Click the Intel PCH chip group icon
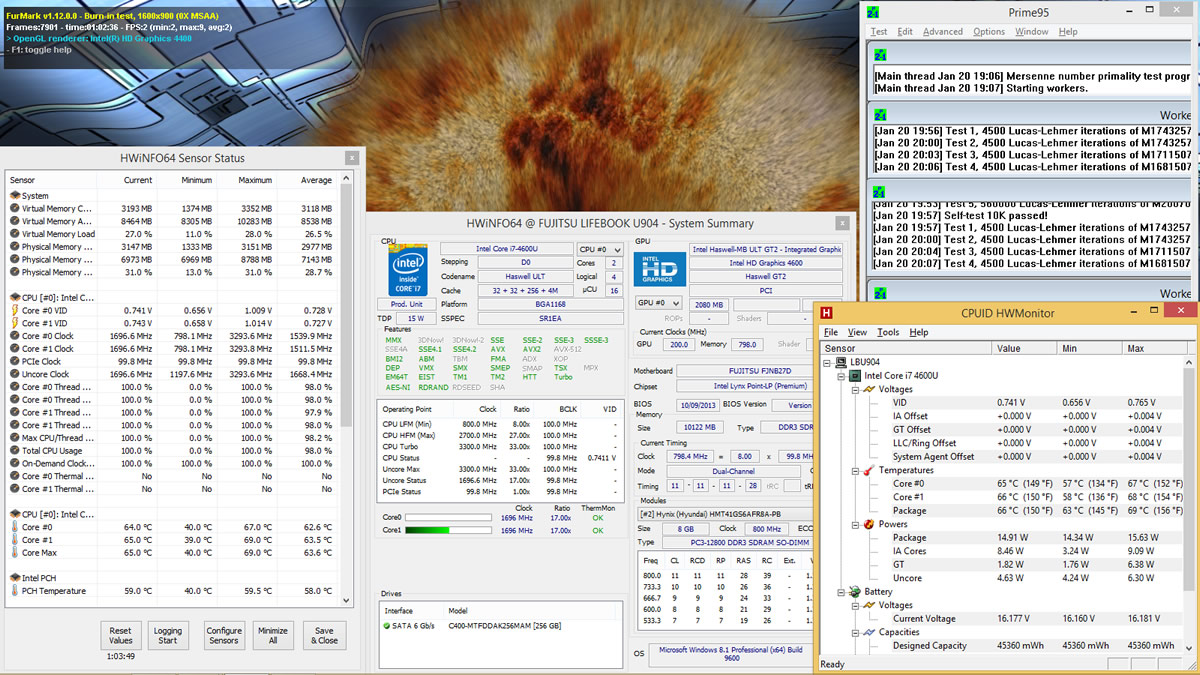 14,578
